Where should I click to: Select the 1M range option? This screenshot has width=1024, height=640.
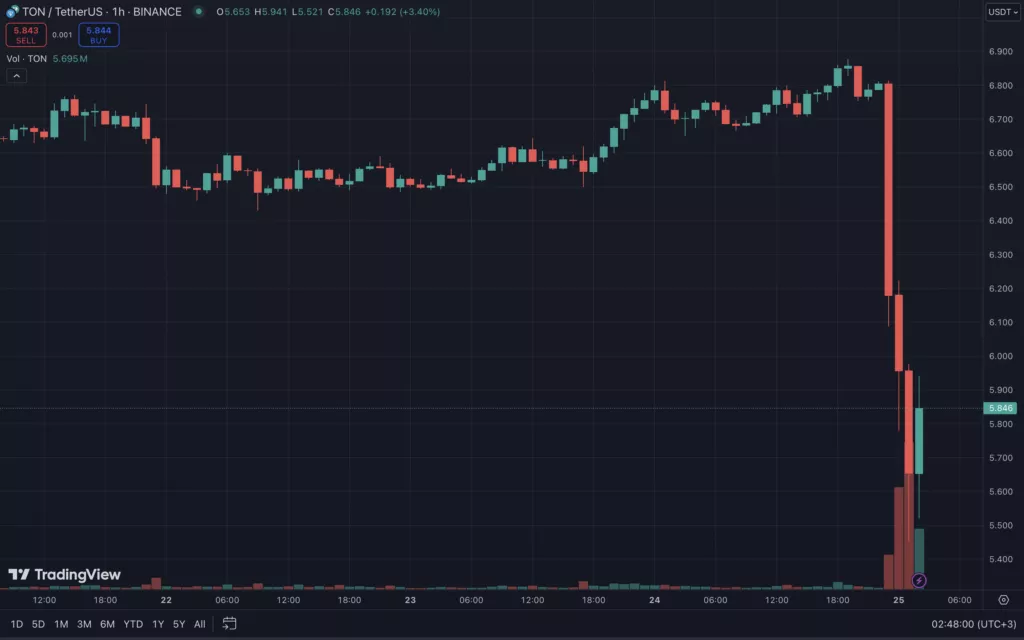[x=61, y=624]
